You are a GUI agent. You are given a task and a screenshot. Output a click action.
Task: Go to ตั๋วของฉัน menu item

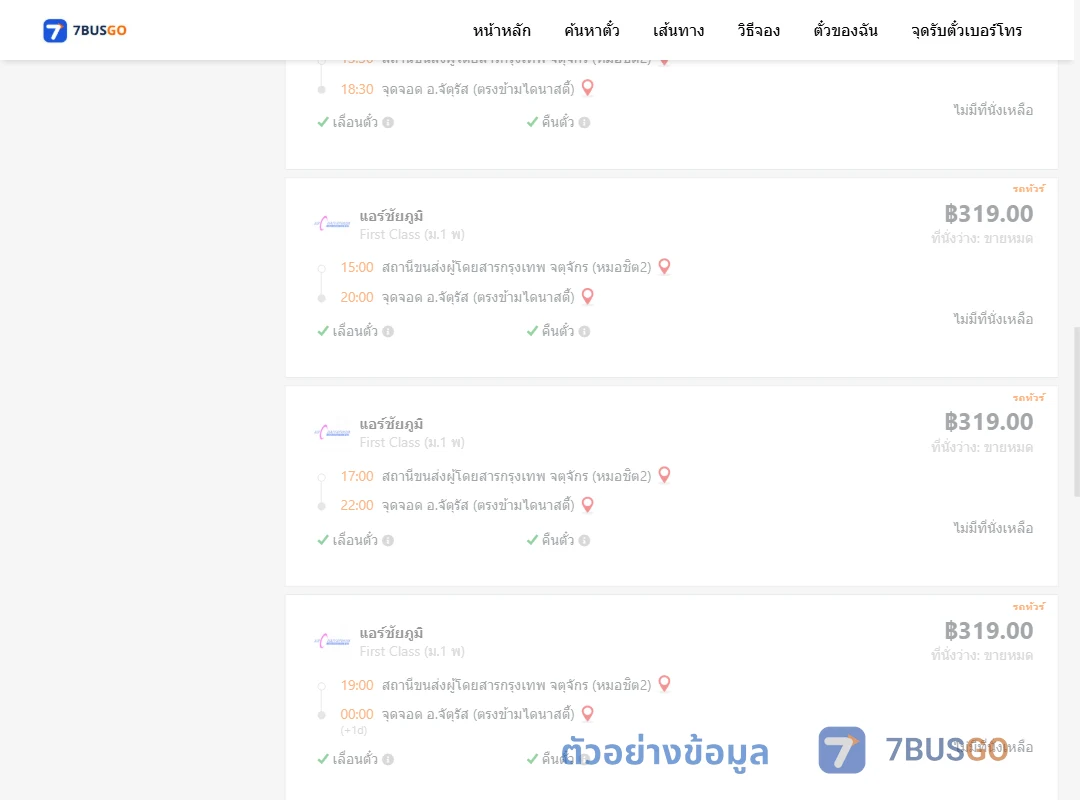tap(845, 30)
